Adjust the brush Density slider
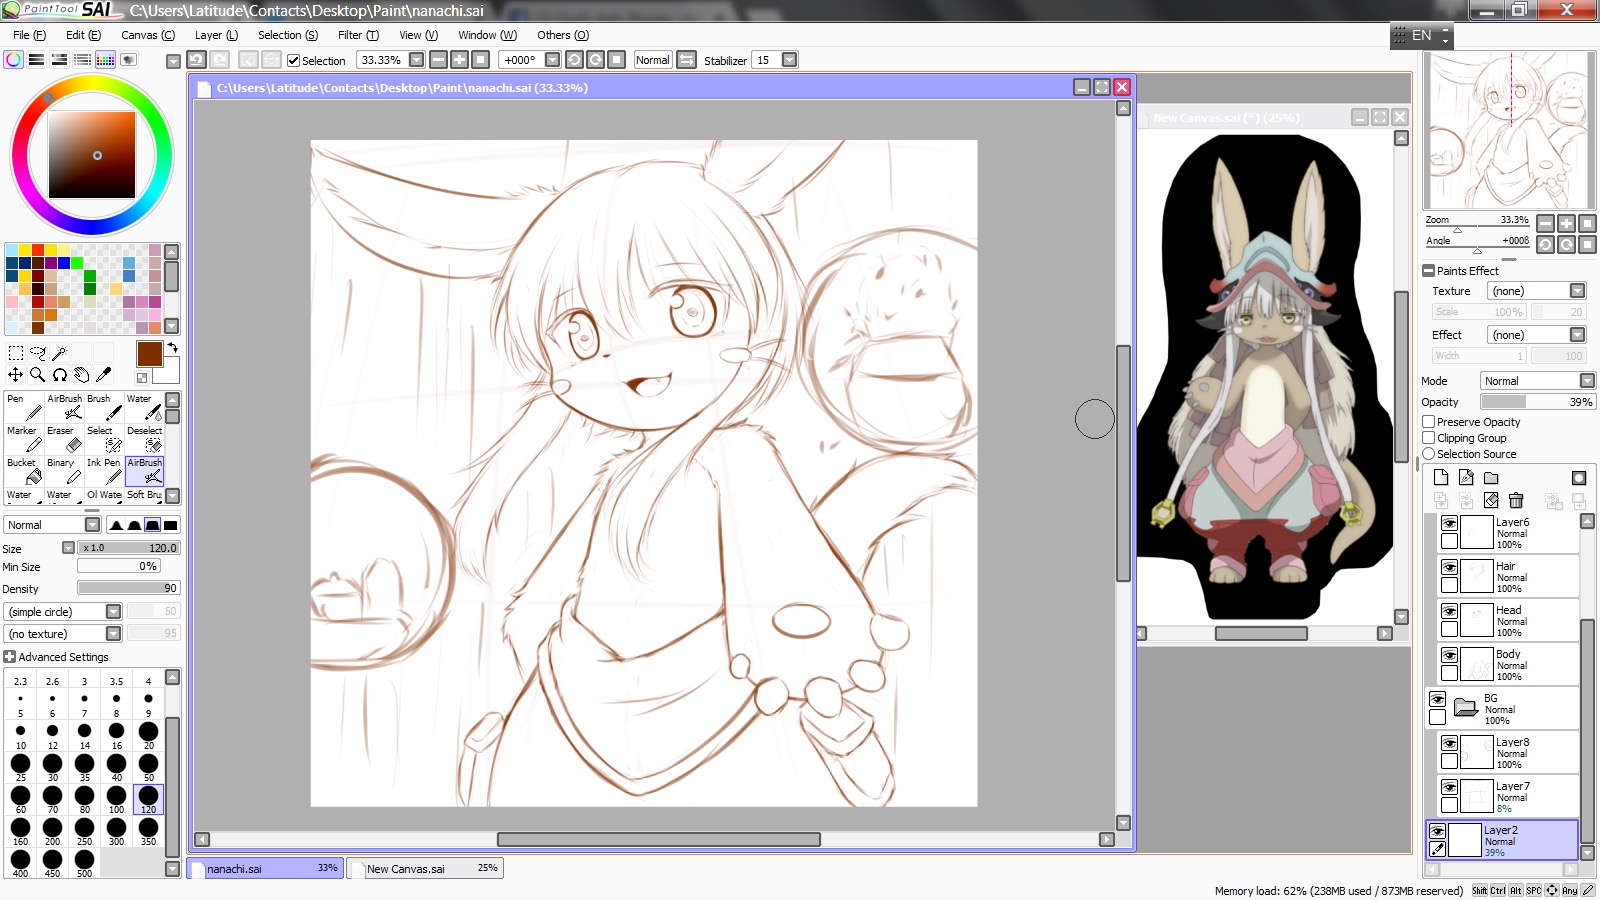Screen dimensions: 1600x900 point(129,588)
